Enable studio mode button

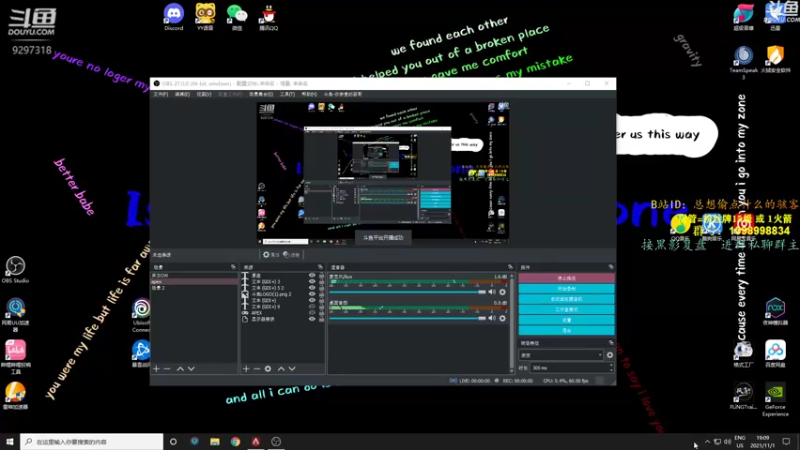[566, 310]
